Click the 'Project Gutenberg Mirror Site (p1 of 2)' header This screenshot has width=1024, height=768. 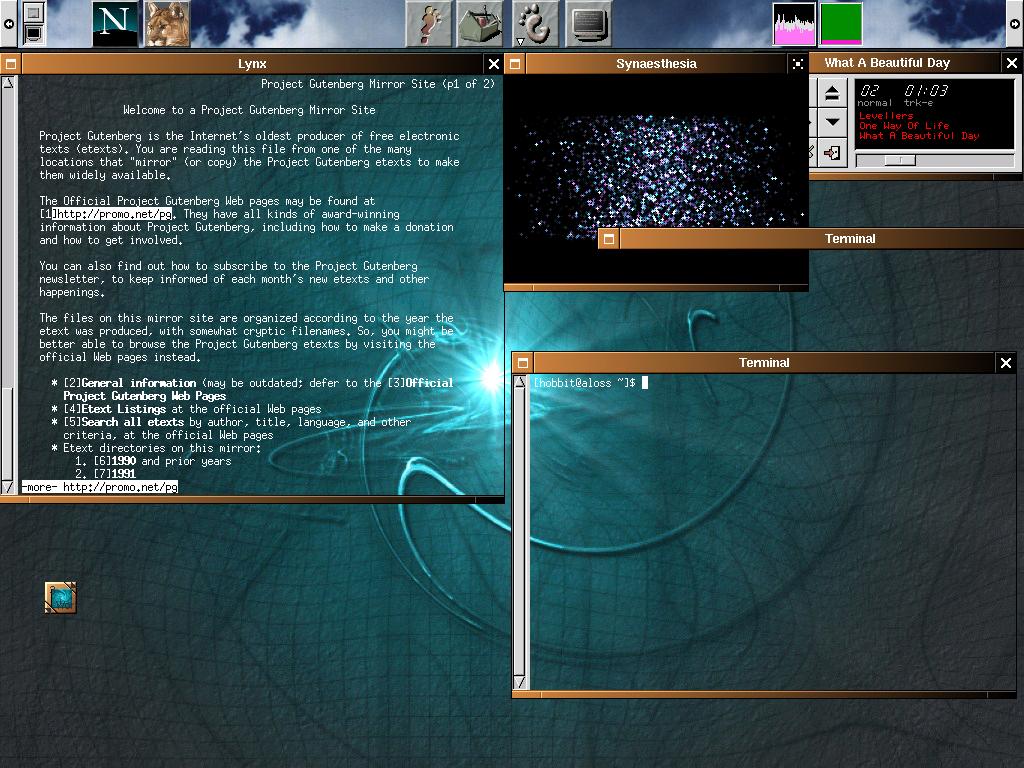tap(377, 84)
